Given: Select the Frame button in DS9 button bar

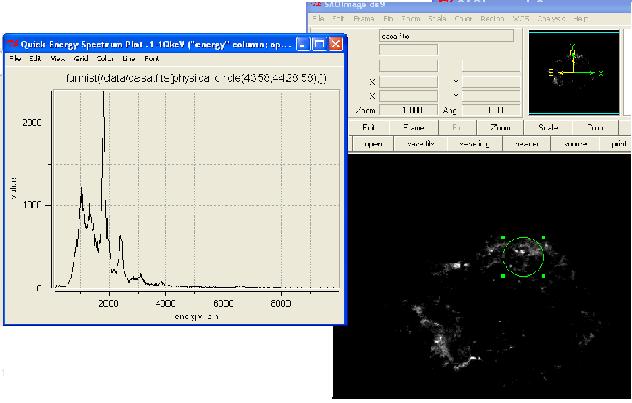Looking at the screenshot, I should coord(414,128).
